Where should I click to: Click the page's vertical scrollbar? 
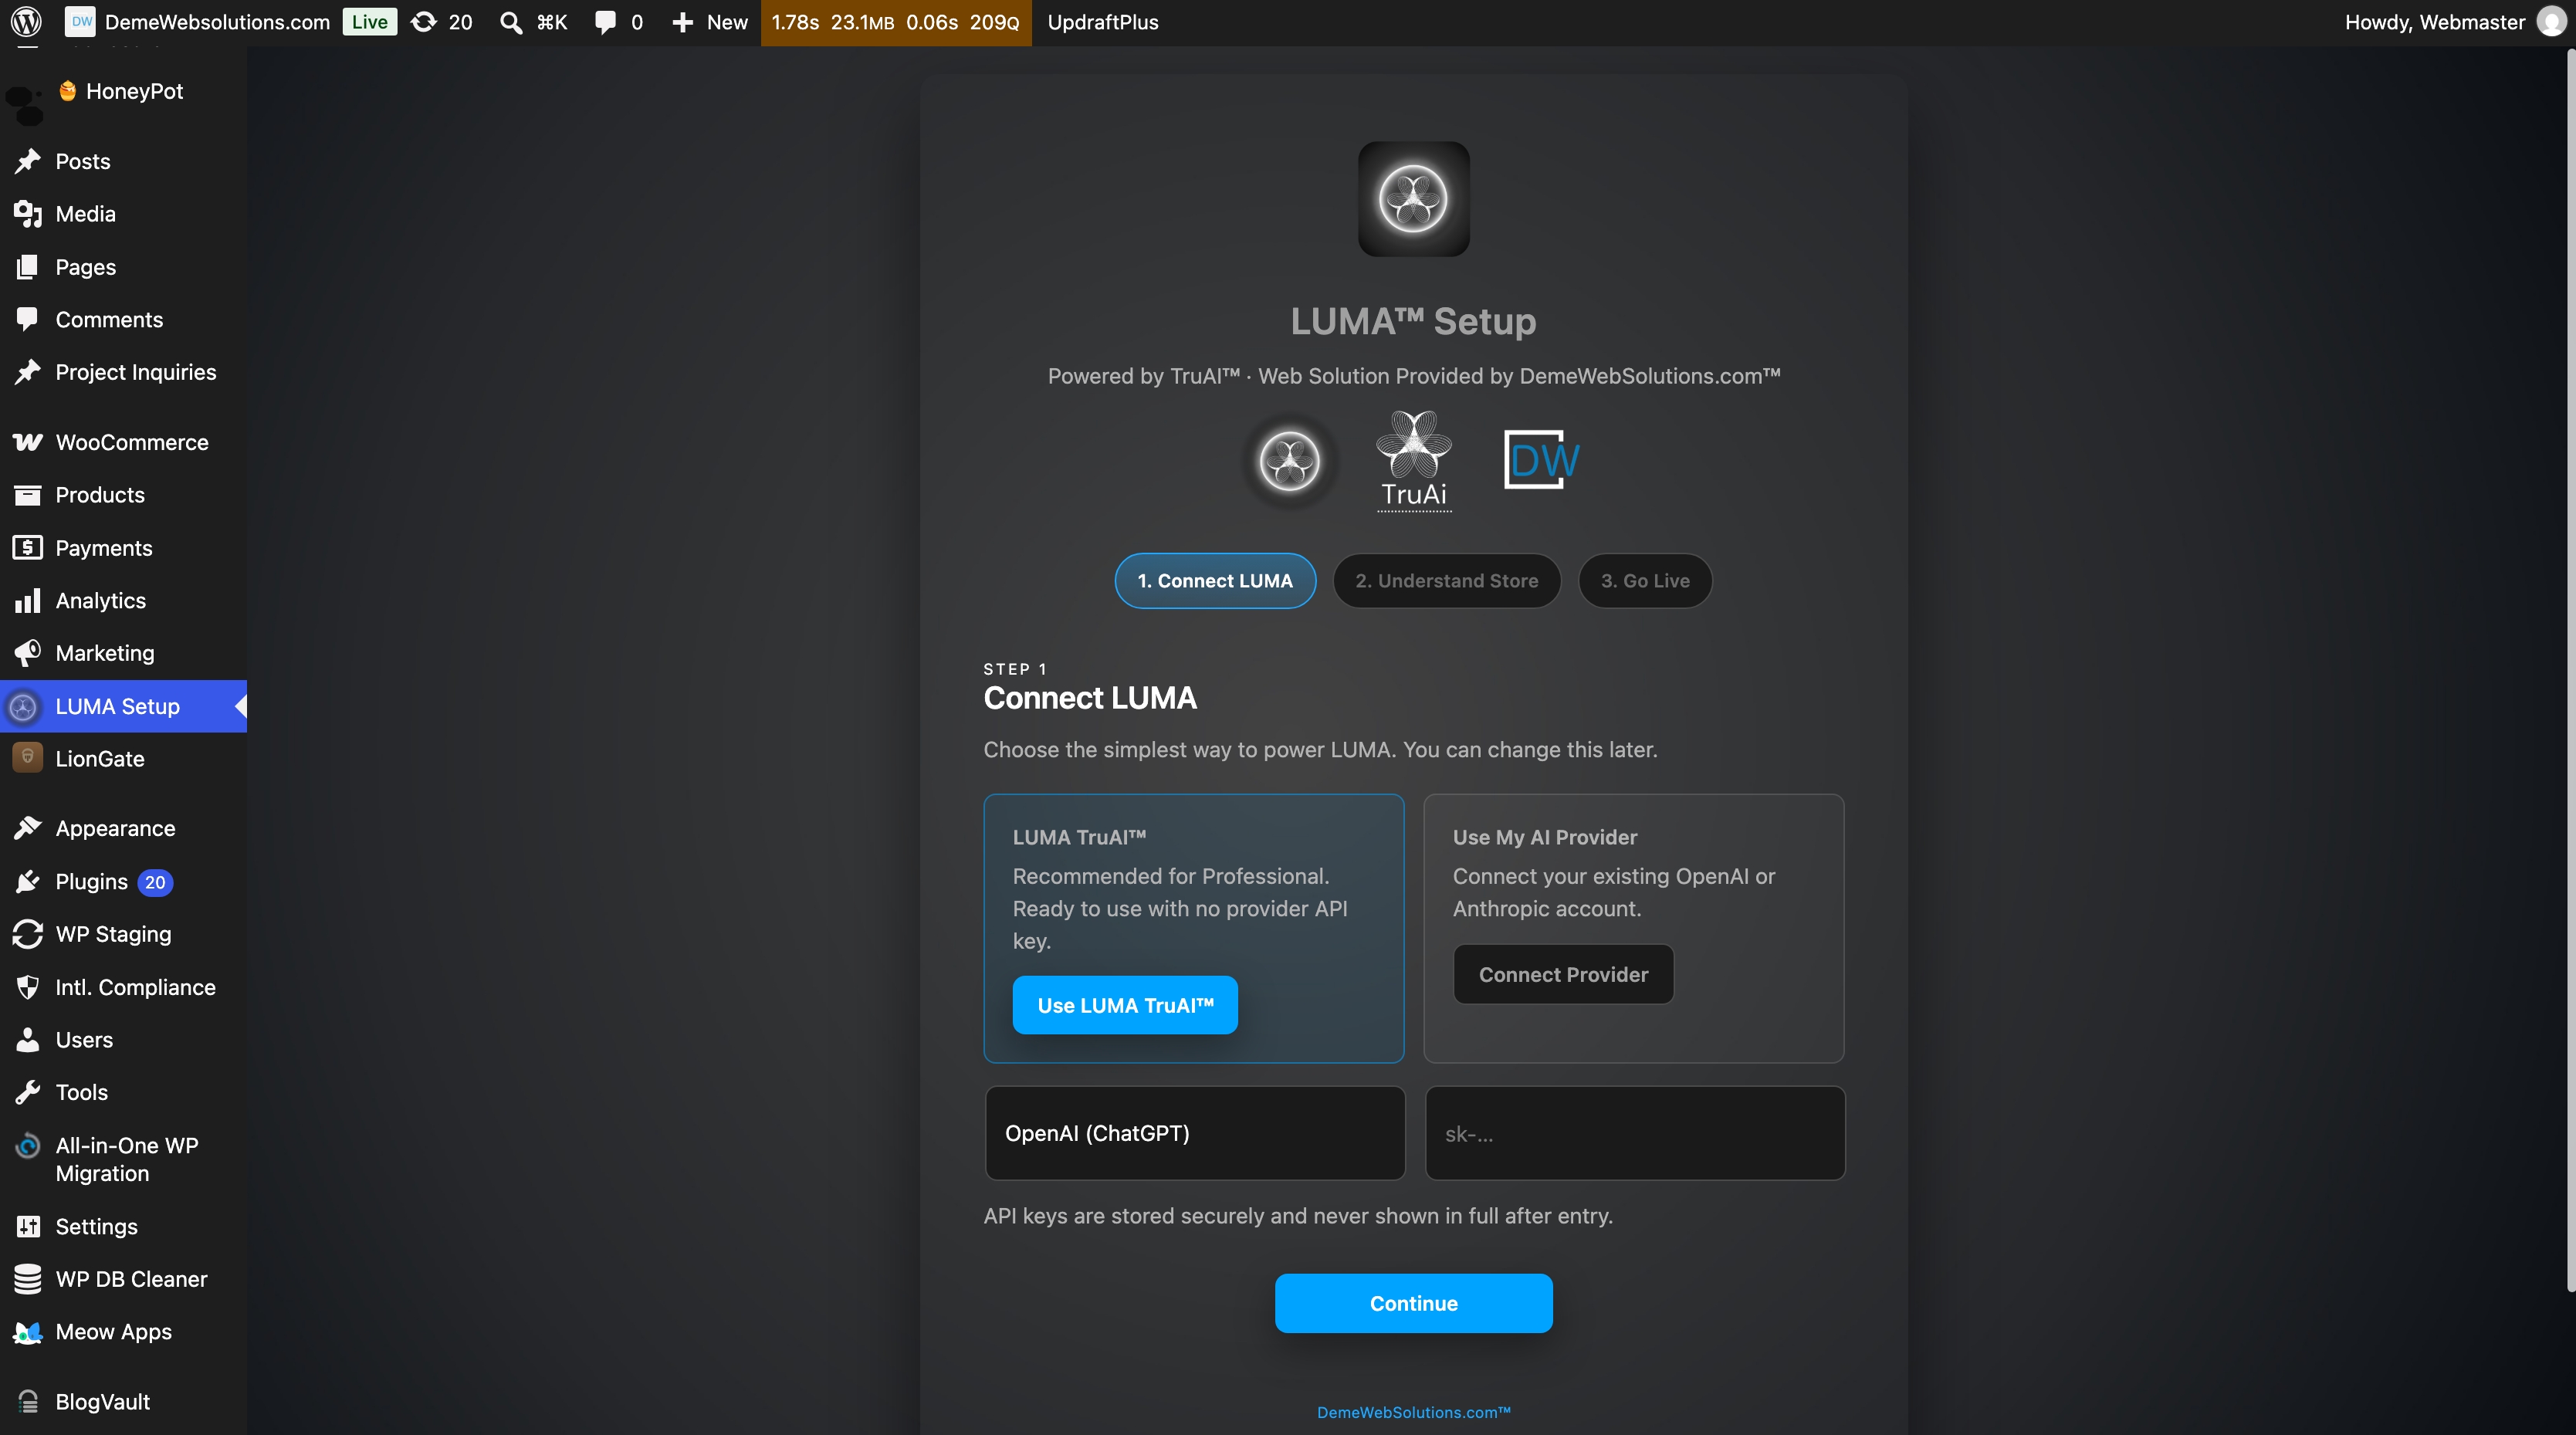(2570, 670)
